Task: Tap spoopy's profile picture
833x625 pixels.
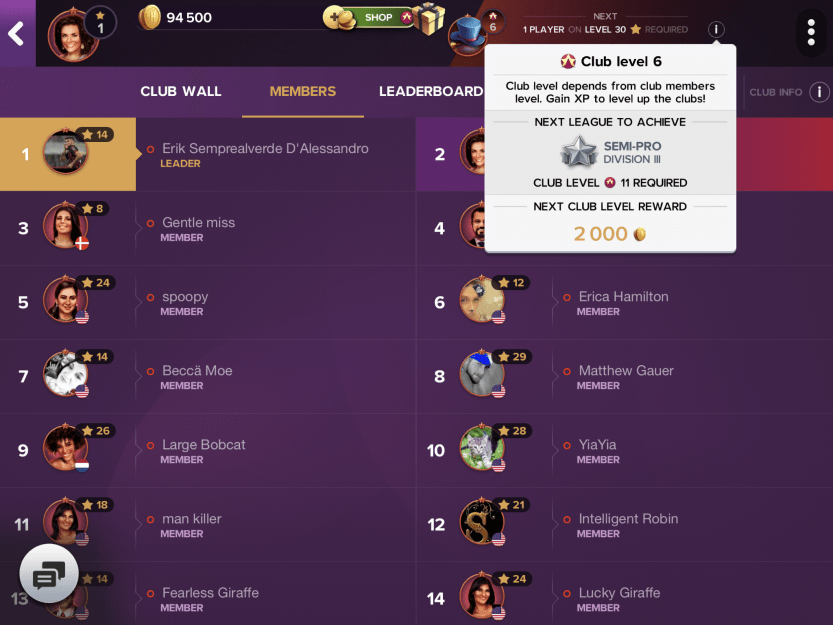Action: (x=65, y=300)
